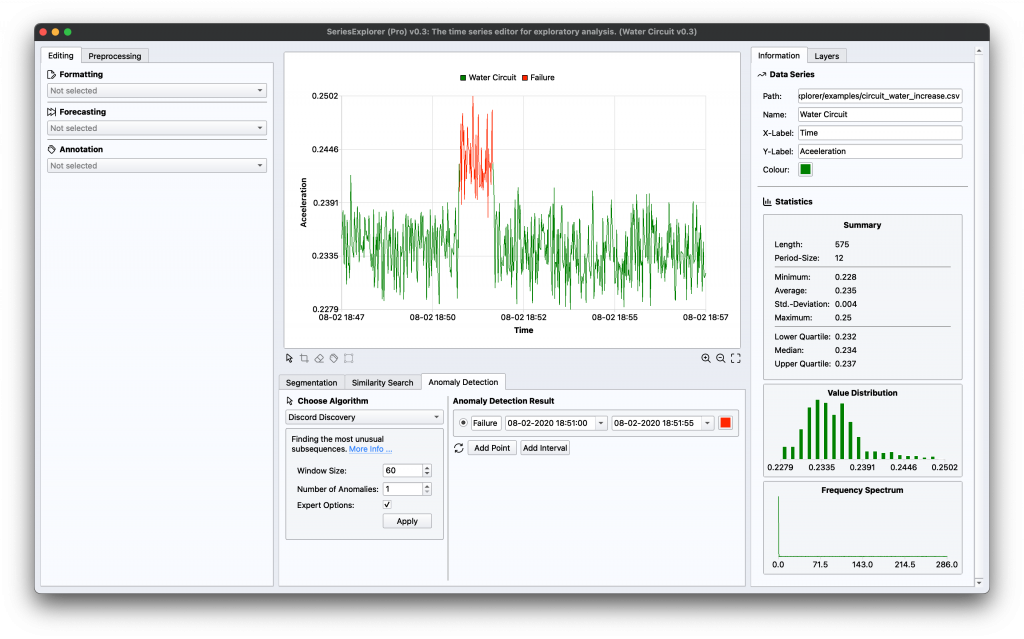Select the eraser tool in the chart toolbar
The width and height of the screenshot is (1024, 639).
(x=320, y=358)
